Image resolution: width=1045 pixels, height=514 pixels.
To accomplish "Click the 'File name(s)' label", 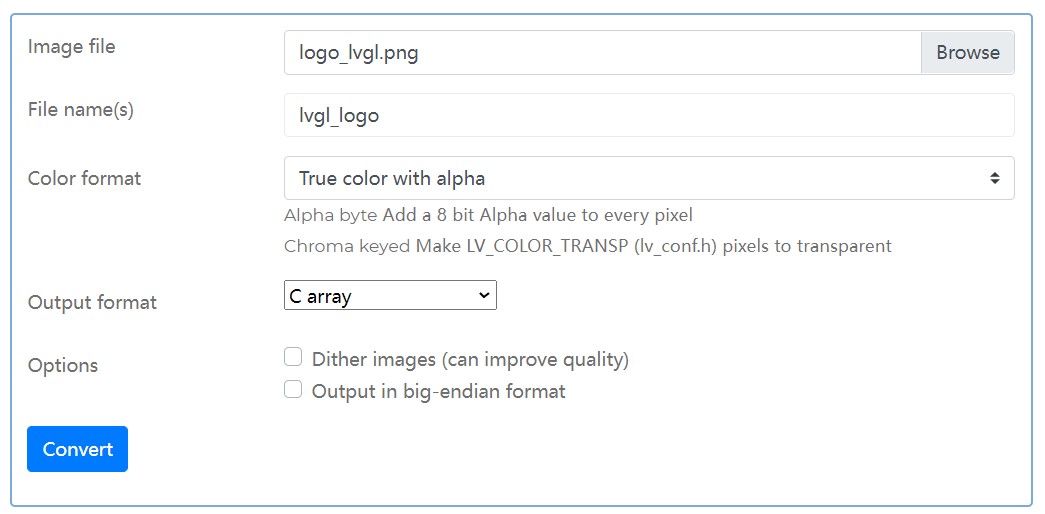I will pyautogui.click(x=81, y=110).
